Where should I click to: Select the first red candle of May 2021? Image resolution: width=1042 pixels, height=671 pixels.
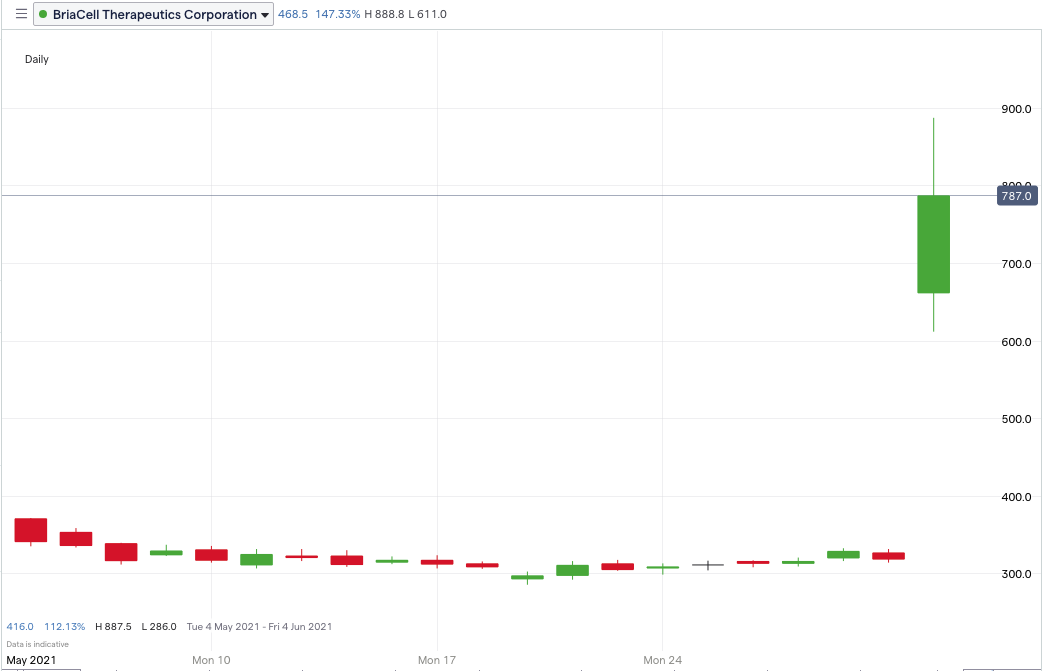pos(31,530)
